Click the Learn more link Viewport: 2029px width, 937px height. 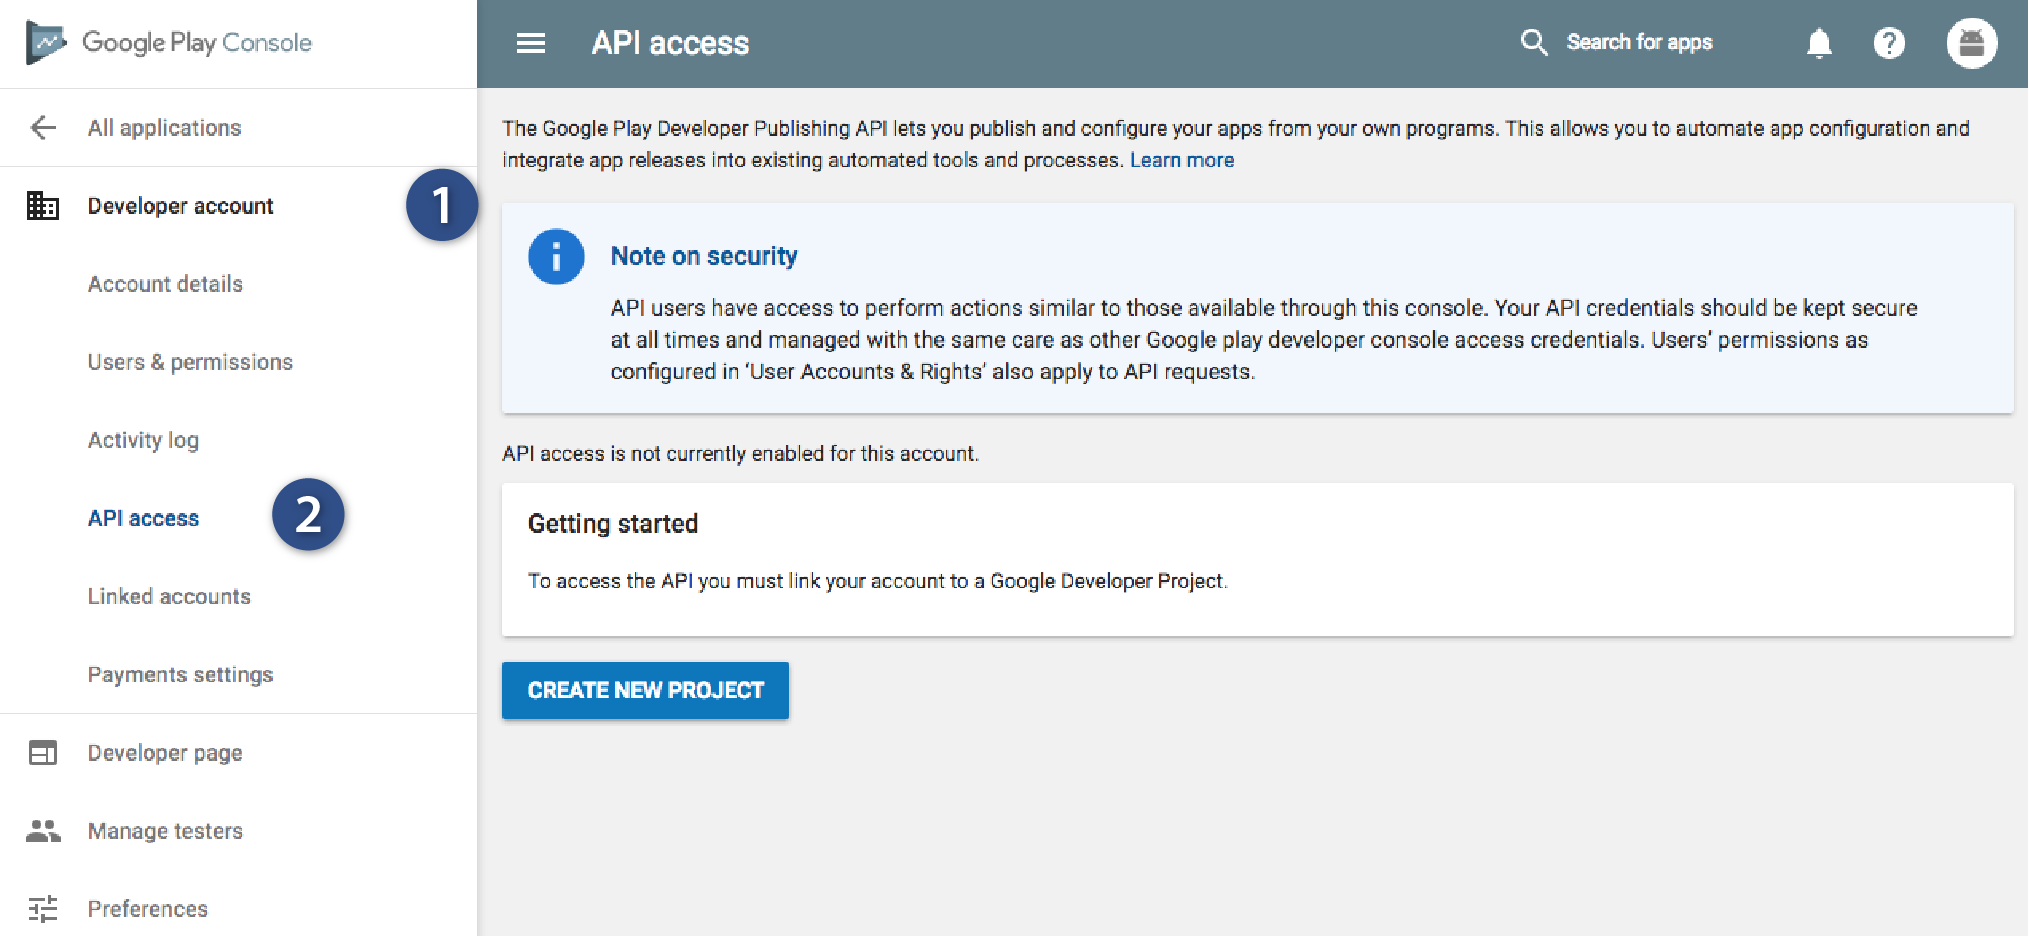point(1182,160)
